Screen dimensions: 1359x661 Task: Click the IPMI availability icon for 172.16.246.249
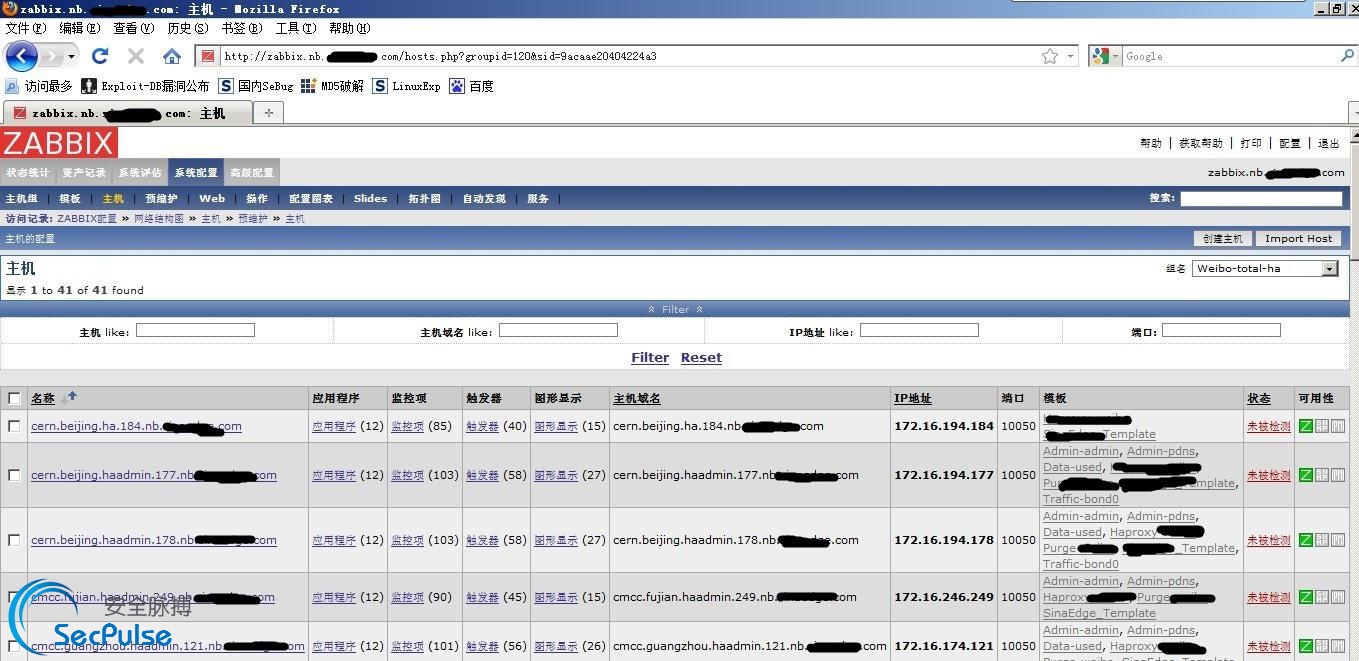1337,597
